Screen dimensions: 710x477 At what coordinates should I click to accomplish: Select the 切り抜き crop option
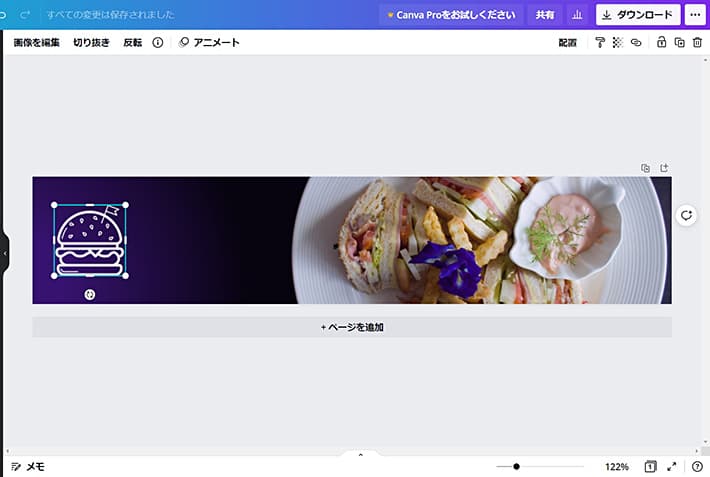coord(91,43)
